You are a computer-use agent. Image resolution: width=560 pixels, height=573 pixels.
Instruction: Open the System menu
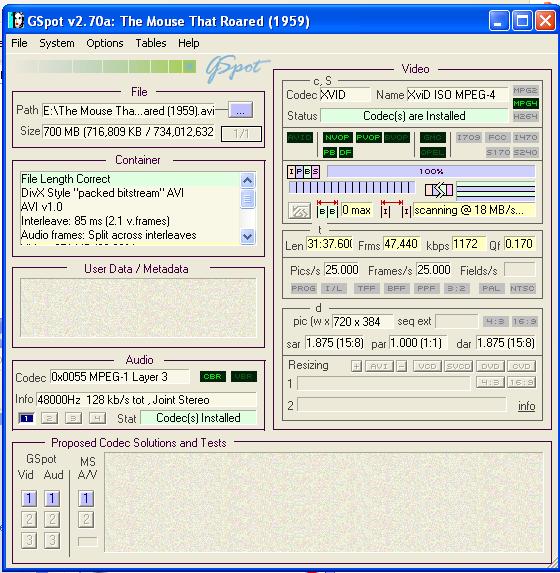click(57, 43)
